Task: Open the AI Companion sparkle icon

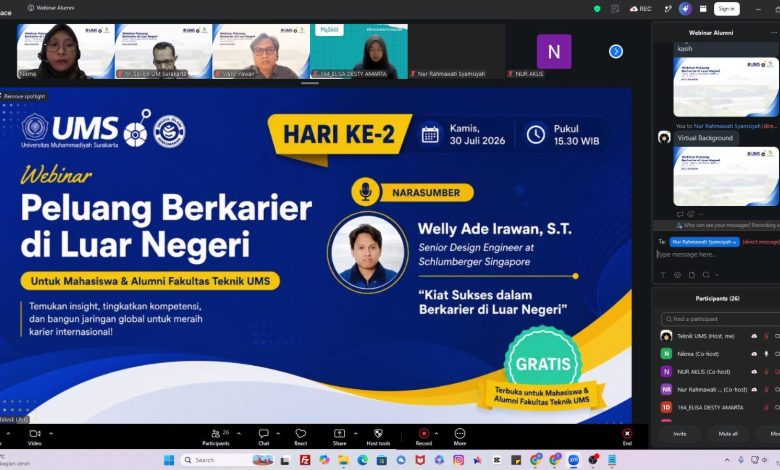Action: 685,8
